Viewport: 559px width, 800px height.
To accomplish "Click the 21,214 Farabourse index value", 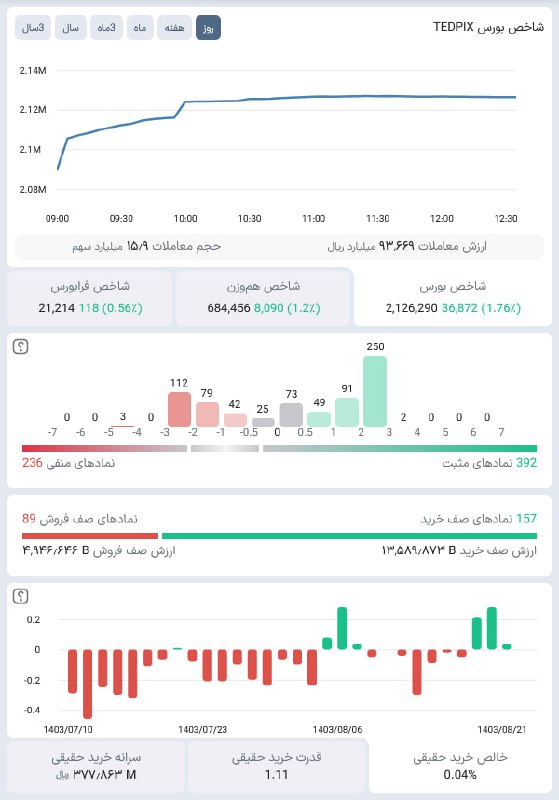I will click(57, 308).
